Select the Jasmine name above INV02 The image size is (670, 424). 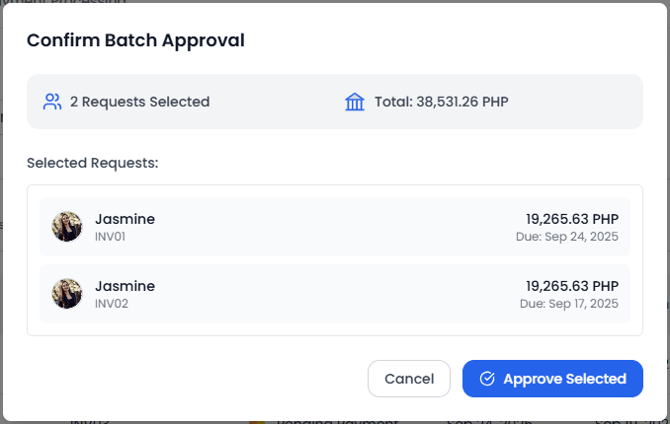(125, 286)
